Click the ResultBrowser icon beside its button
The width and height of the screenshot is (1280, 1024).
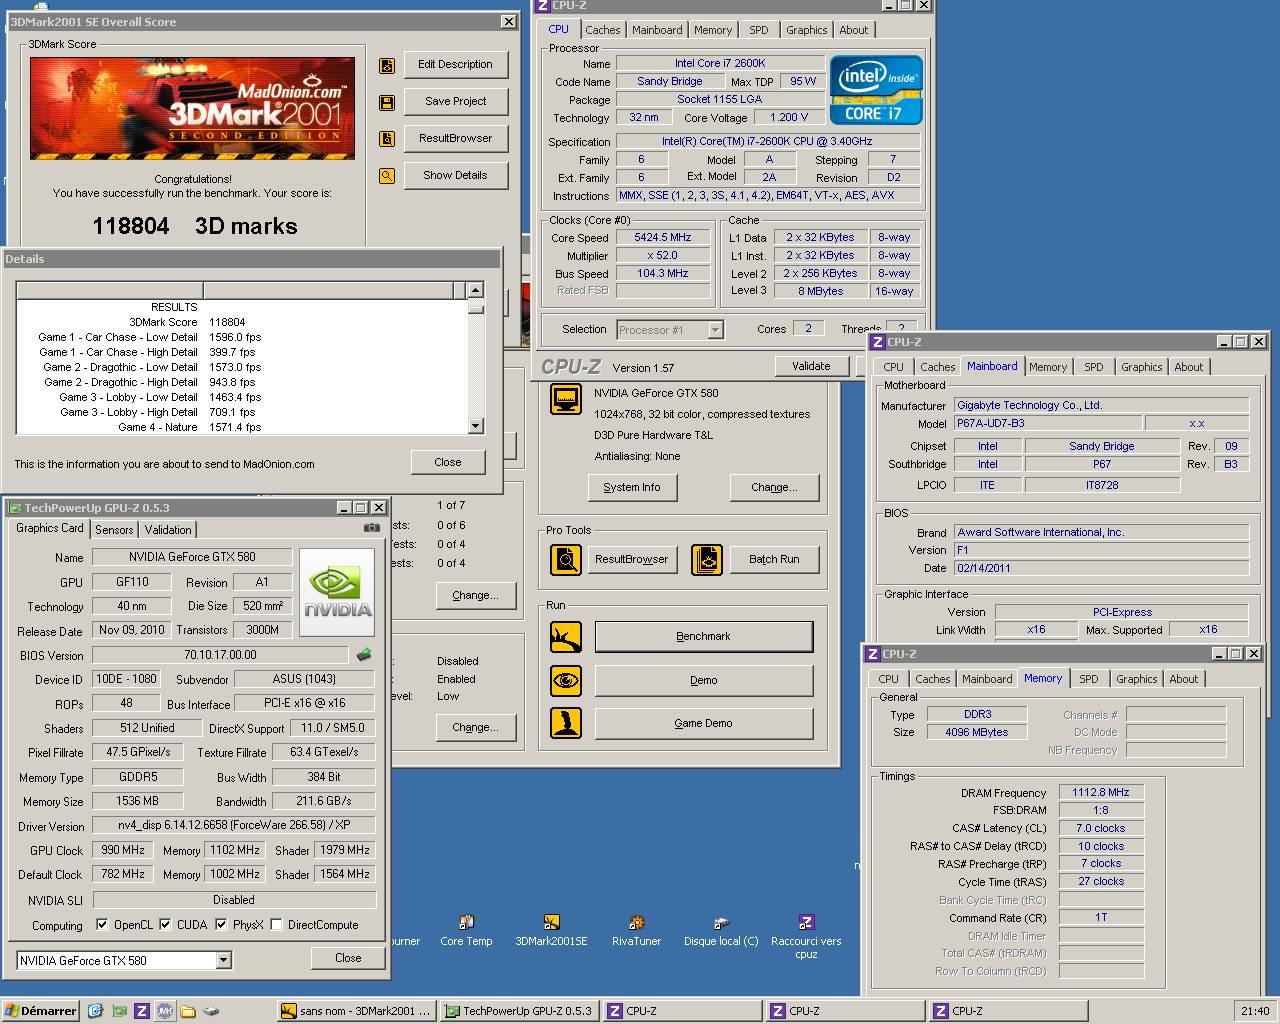coord(387,139)
